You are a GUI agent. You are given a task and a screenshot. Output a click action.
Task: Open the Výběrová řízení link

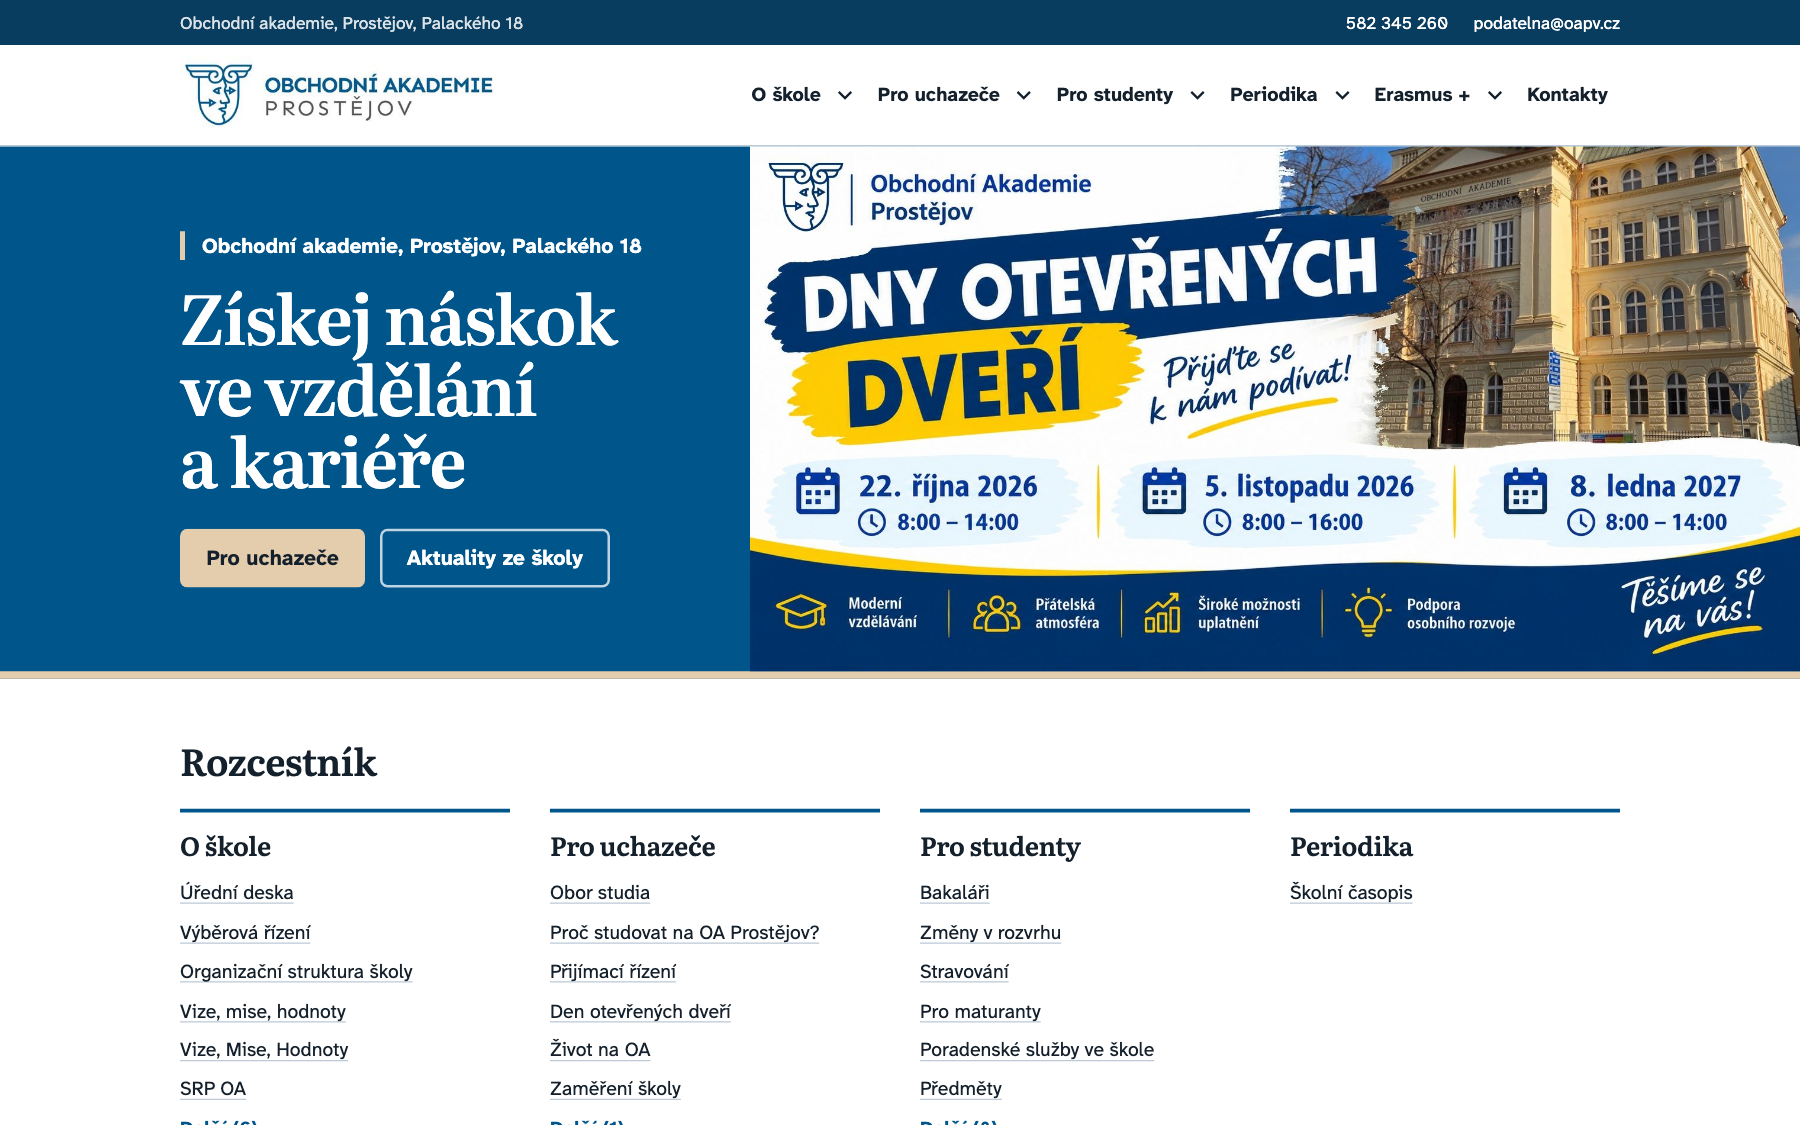point(245,932)
